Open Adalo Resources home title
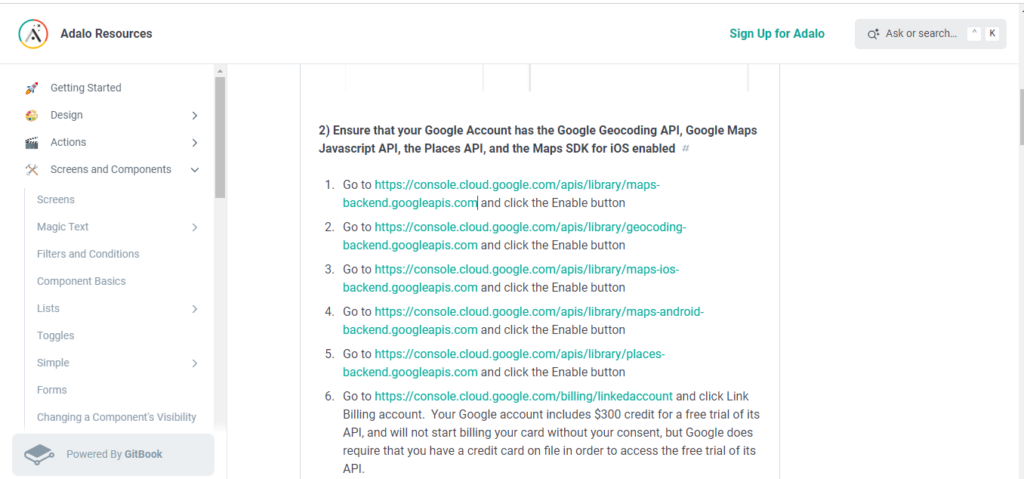 [106, 34]
